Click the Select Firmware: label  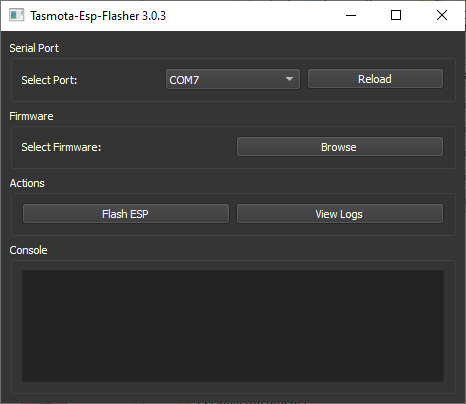click(61, 147)
